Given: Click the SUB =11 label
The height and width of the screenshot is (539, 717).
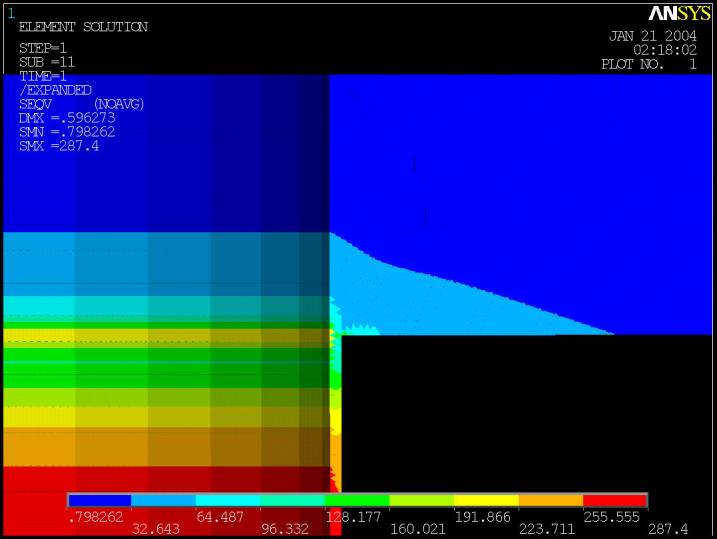Looking at the screenshot, I should 47,62.
